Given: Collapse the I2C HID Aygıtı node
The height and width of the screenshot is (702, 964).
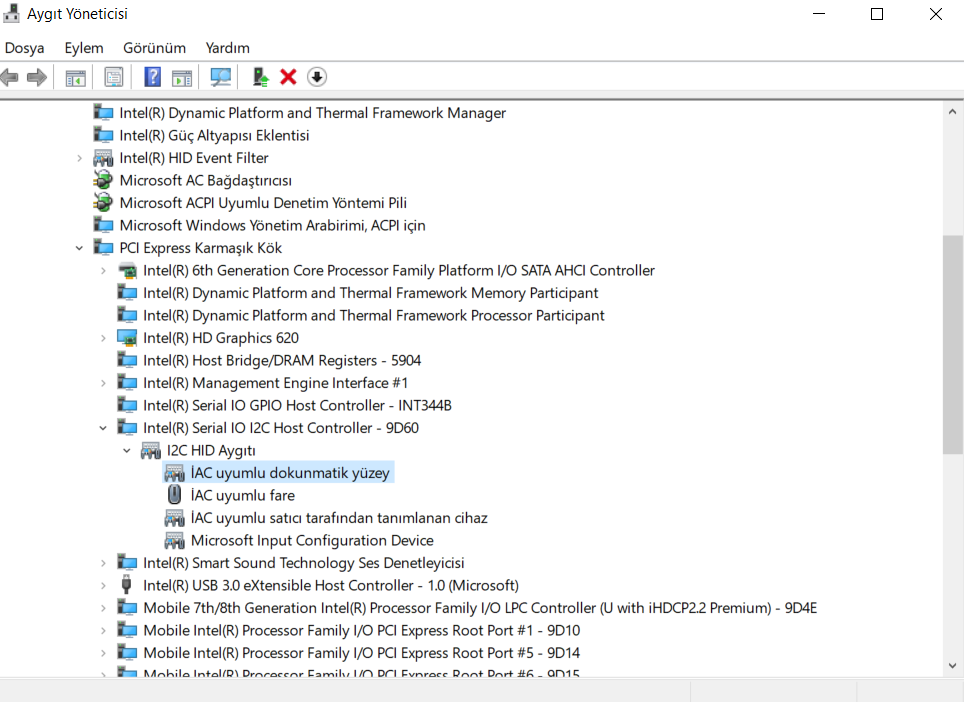Looking at the screenshot, I should [x=127, y=451].
